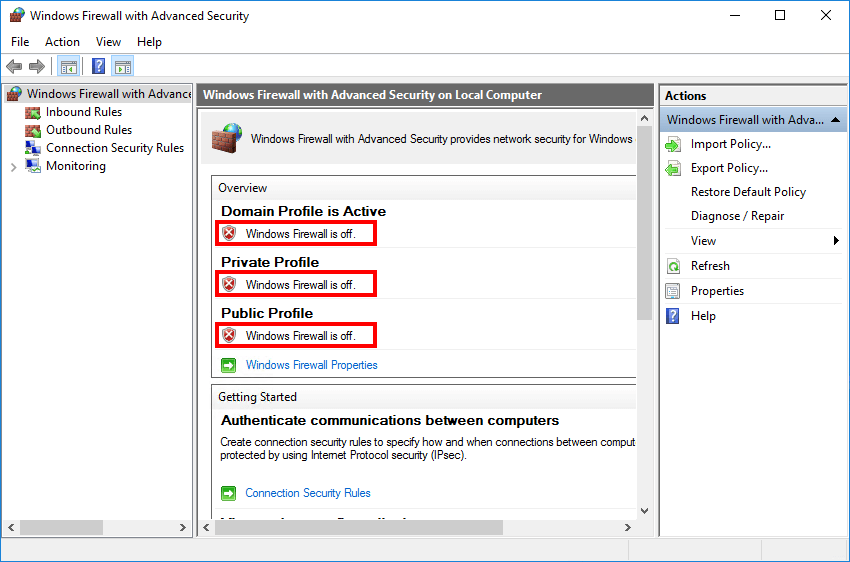Click Export Policy... action
The width and height of the screenshot is (850, 562).
[729, 168]
